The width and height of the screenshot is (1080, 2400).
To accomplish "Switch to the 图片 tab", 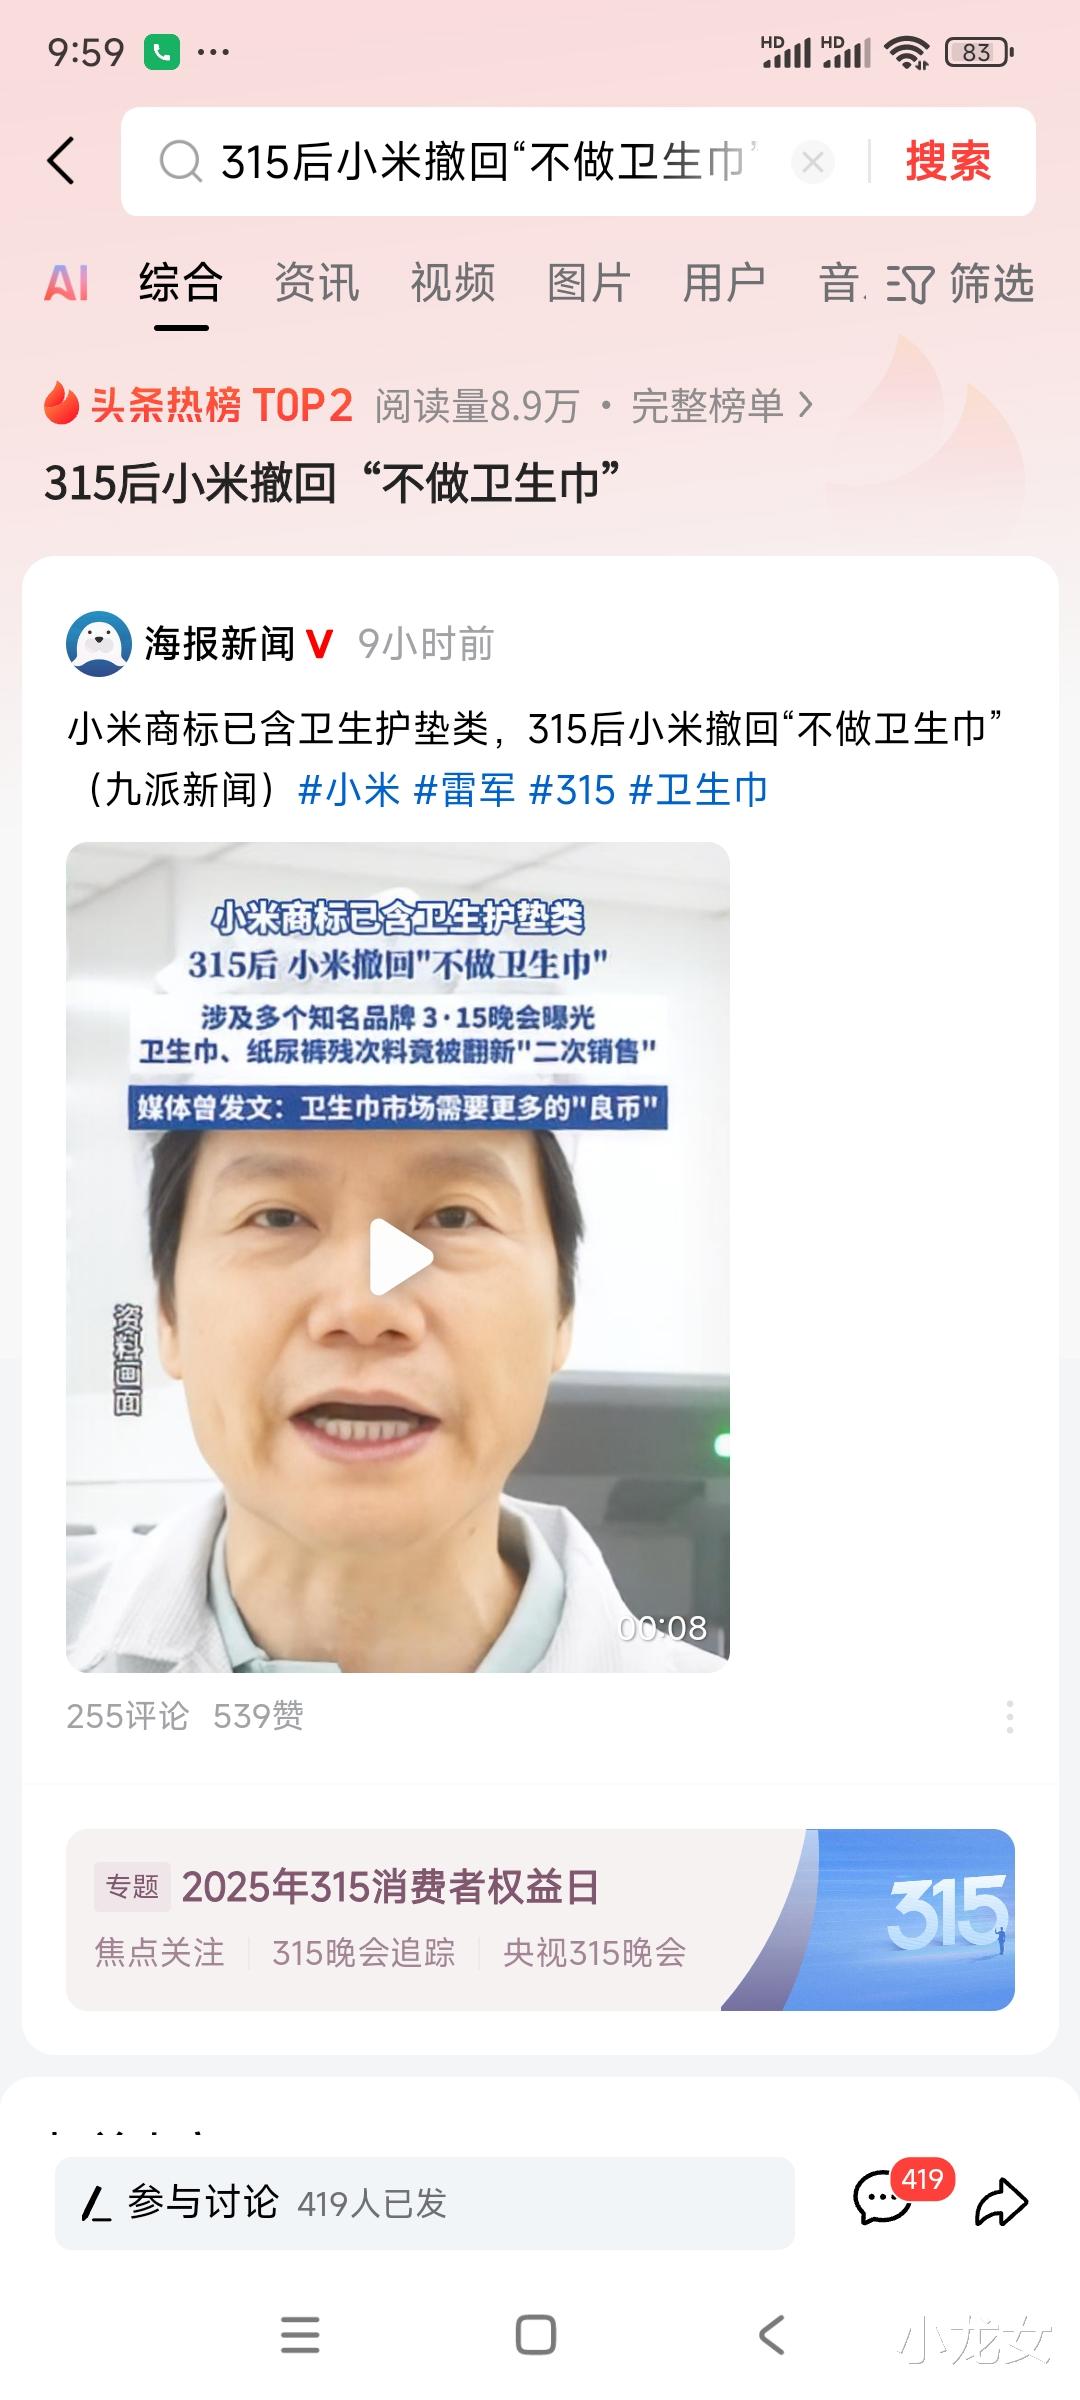I will tap(589, 283).
